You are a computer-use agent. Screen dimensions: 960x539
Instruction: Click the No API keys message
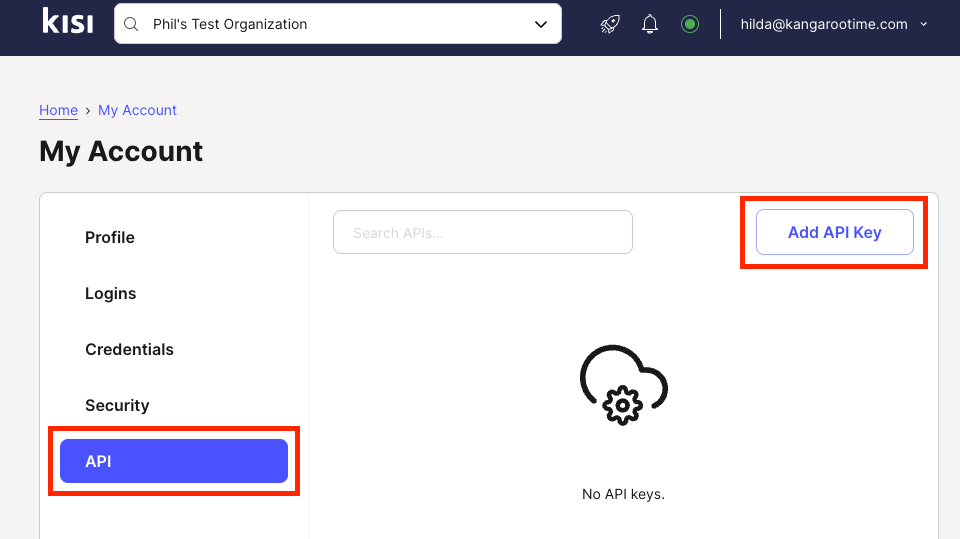(x=623, y=494)
